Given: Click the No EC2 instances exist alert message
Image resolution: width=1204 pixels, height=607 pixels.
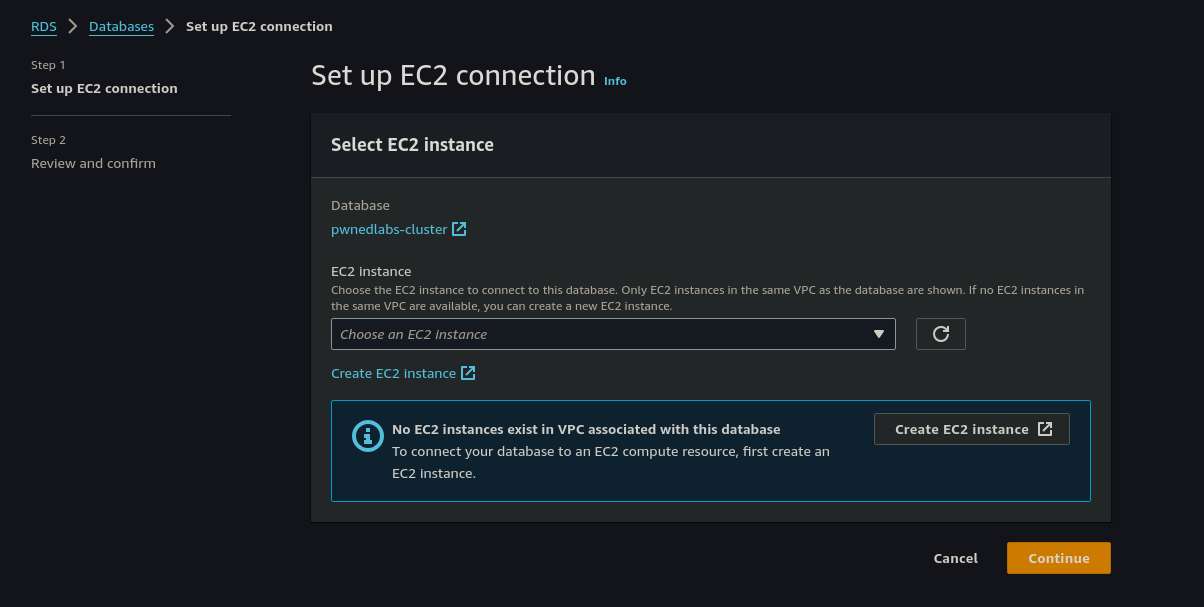Looking at the screenshot, I should [586, 429].
